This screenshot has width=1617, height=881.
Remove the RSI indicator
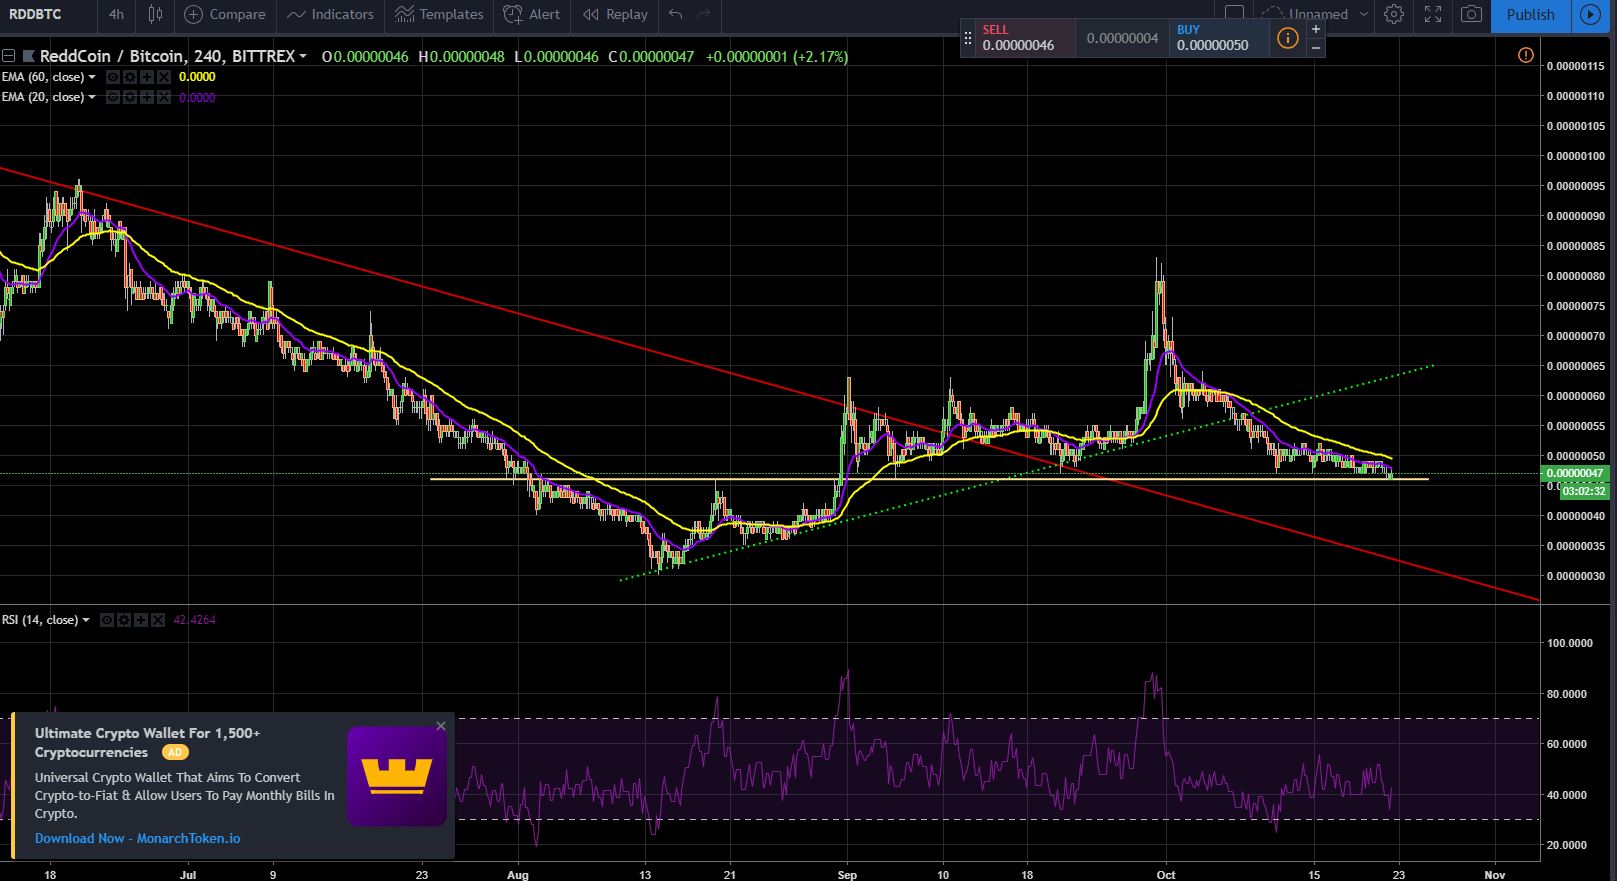158,620
